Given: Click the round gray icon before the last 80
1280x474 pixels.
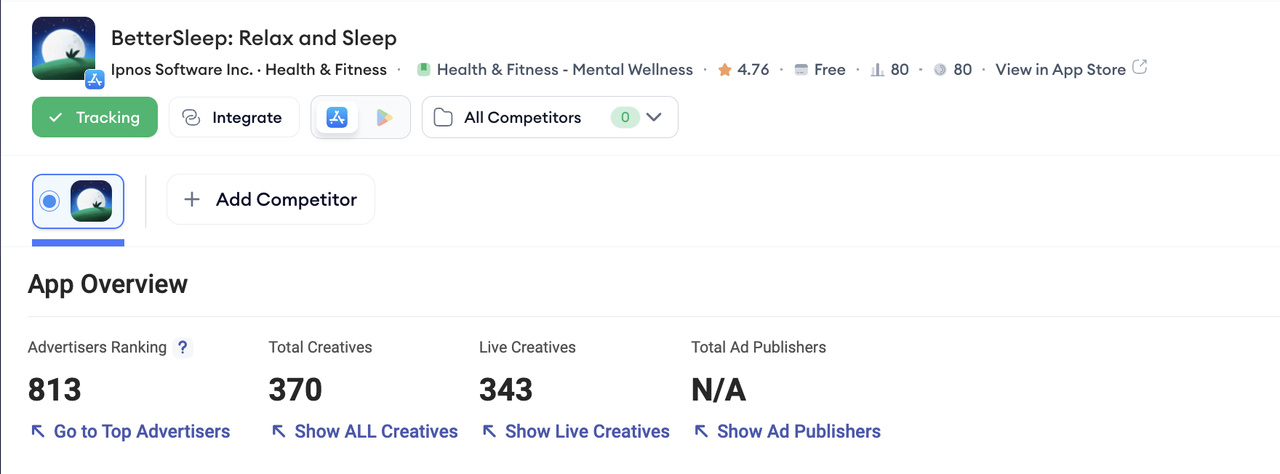Looking at the screenshot, I should (x=940, y=69).
